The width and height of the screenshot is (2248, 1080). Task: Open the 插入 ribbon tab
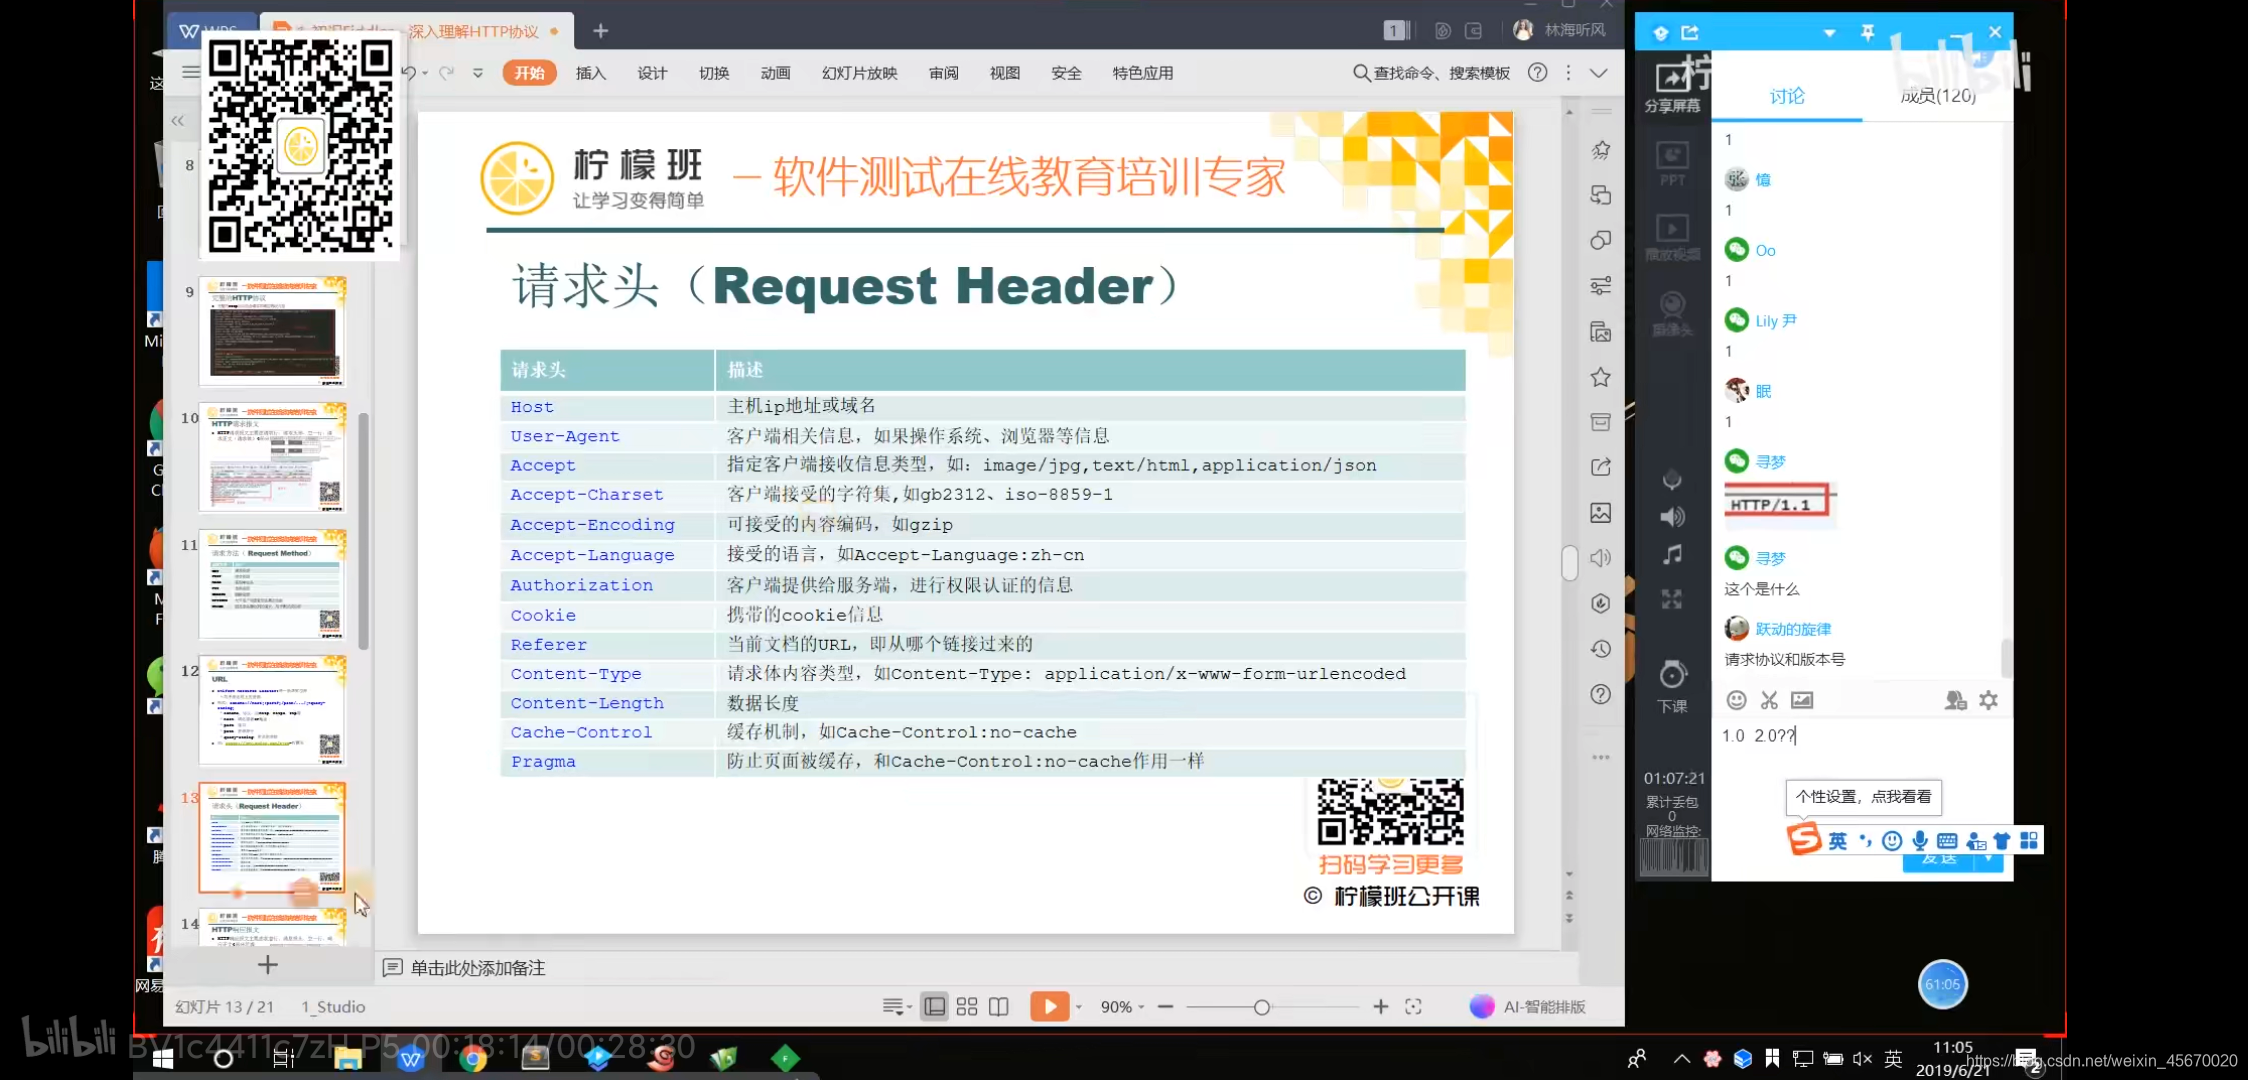click(590, 73)
